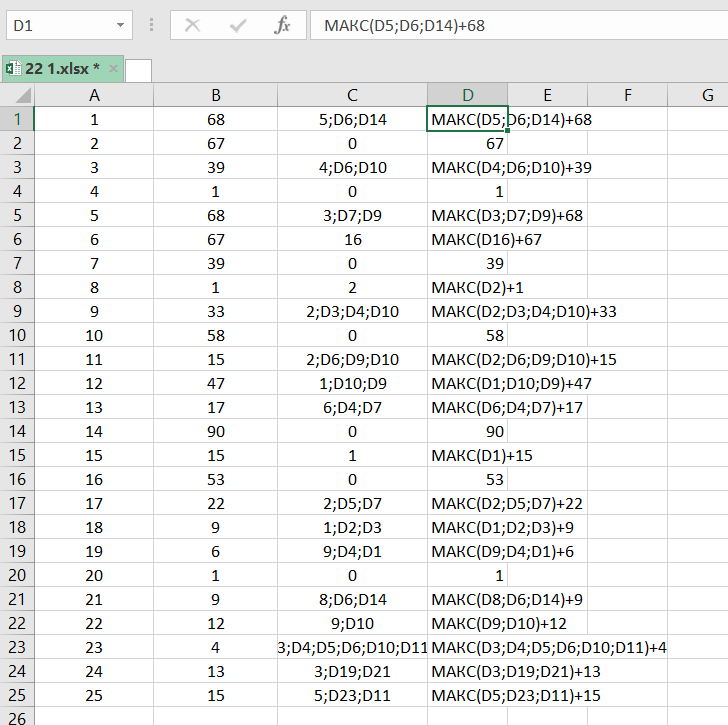Select row 14 header
The image size is (728, 725).
pyautogui.click(x=17, y=431)
